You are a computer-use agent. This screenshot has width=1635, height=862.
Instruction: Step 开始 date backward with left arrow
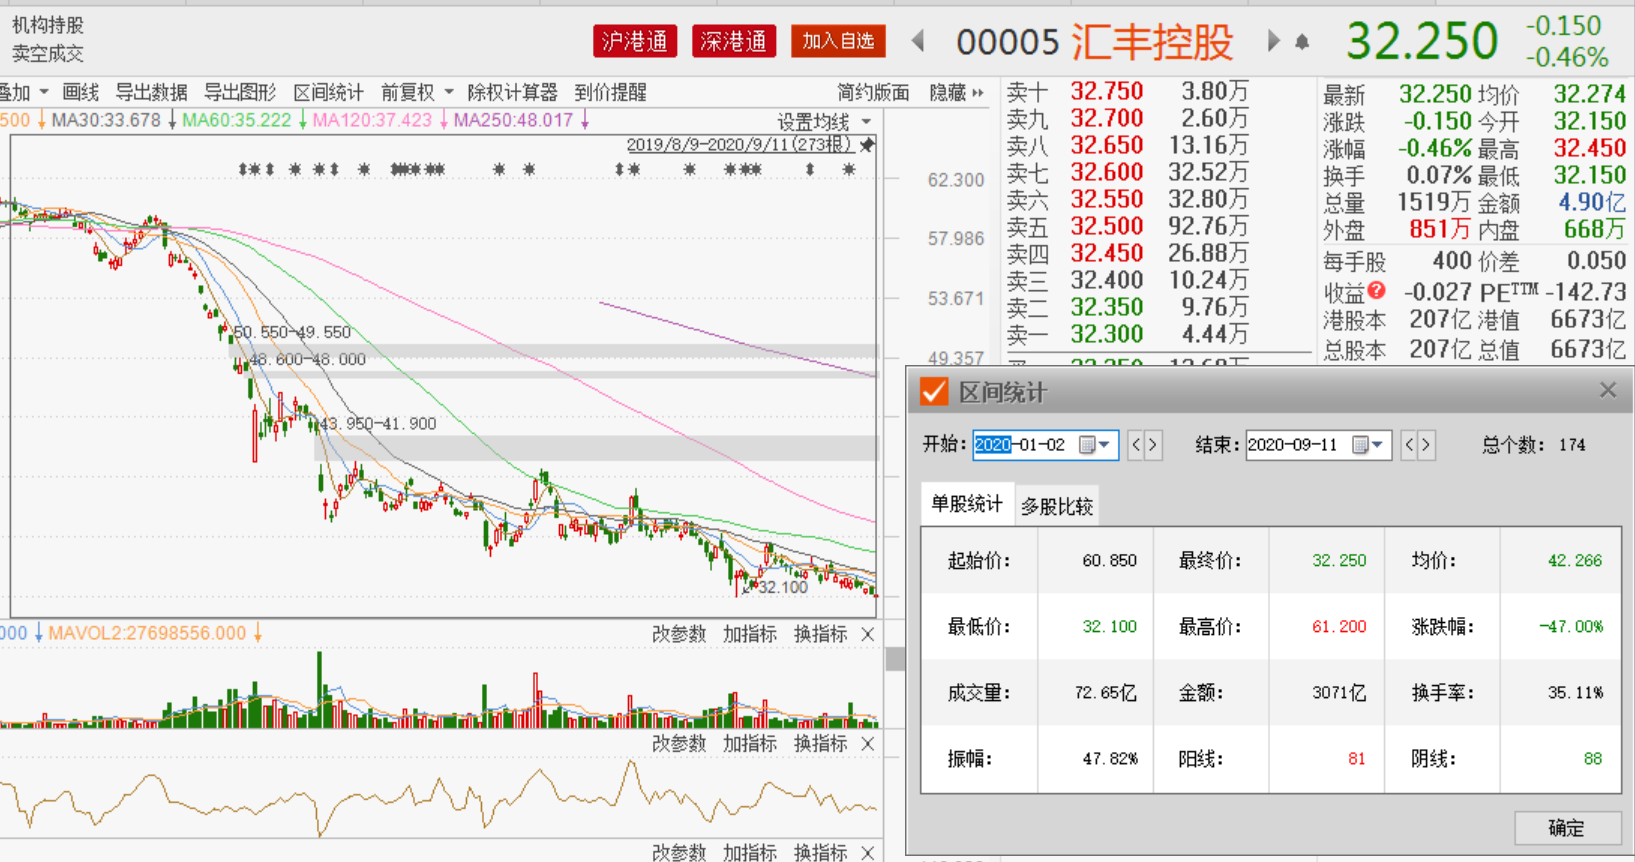tap(1136, 445)
